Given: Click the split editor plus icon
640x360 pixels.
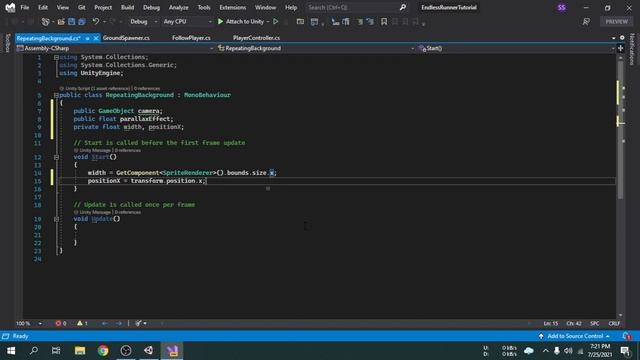Looking at the screenshot, I should pyautogui.click(x=620, y=48).
